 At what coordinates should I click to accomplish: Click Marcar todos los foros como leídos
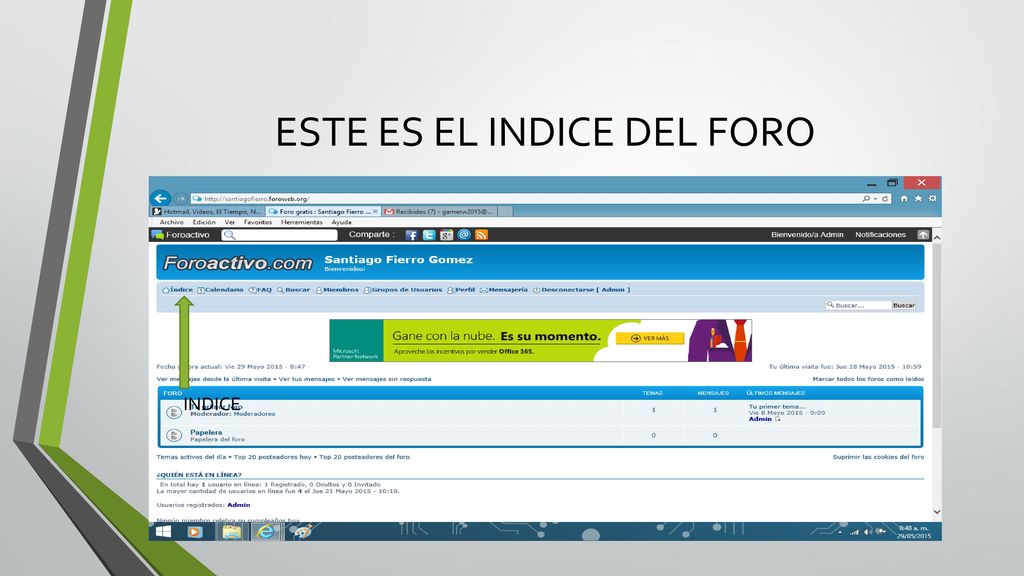(868, 379)
